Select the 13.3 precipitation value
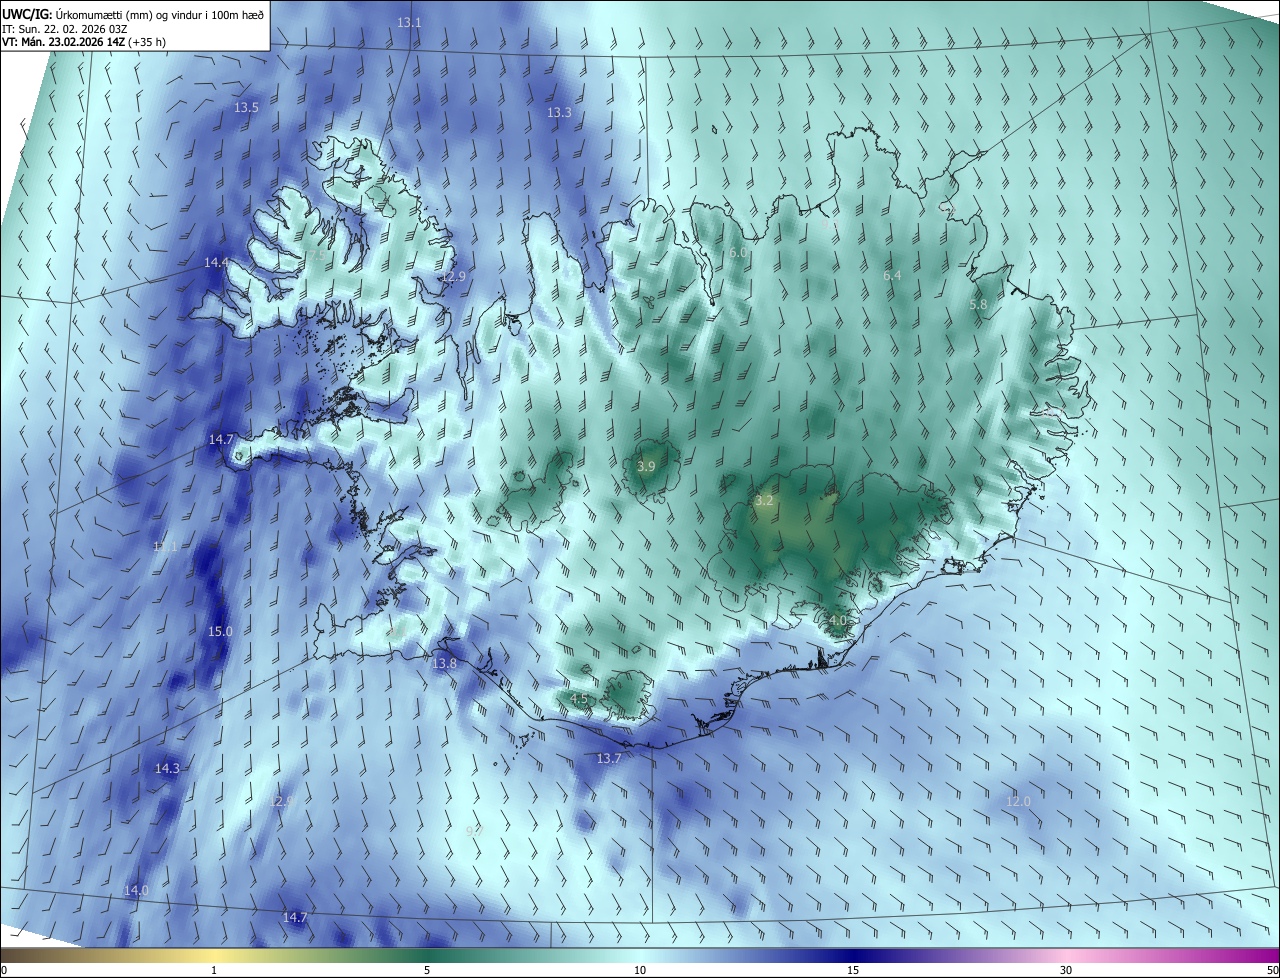Image resolution: width=1280 pixels, height=978 pixels. [559, 113]
